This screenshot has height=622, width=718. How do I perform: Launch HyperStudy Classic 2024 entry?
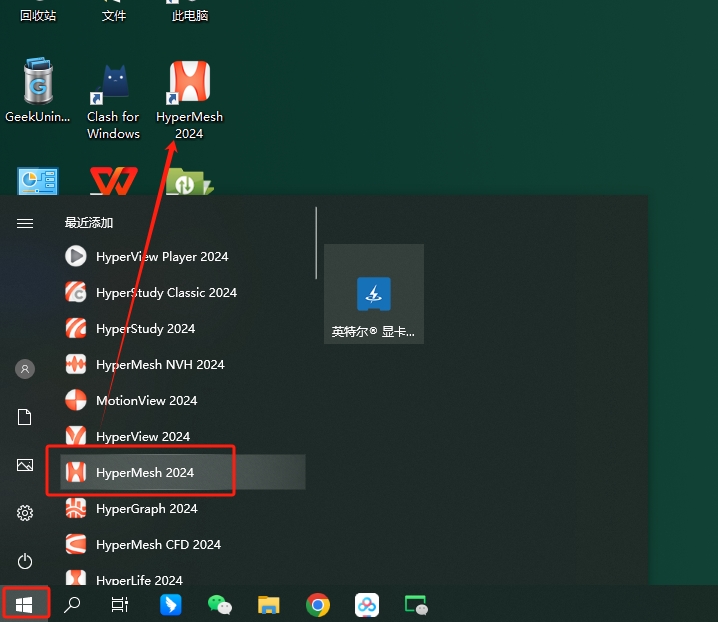[166, 292]
